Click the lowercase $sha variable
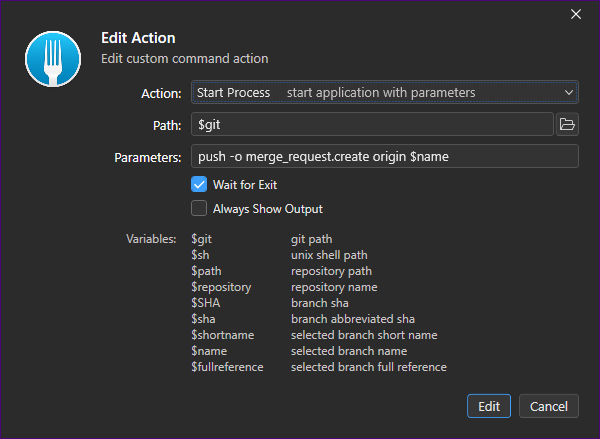This screenshot has width=600, height=439. pos(203,319)
